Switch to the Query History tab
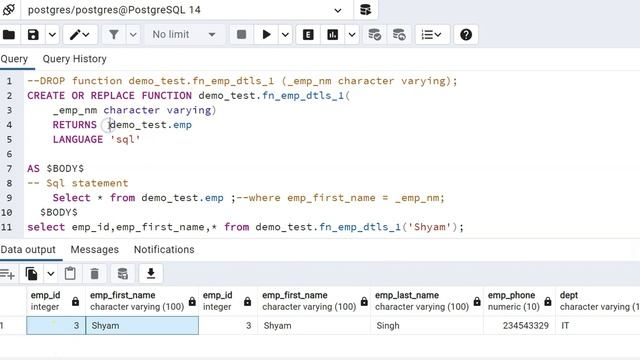The width and height of the screenshot is (640, 360). [x=74, y=59]
